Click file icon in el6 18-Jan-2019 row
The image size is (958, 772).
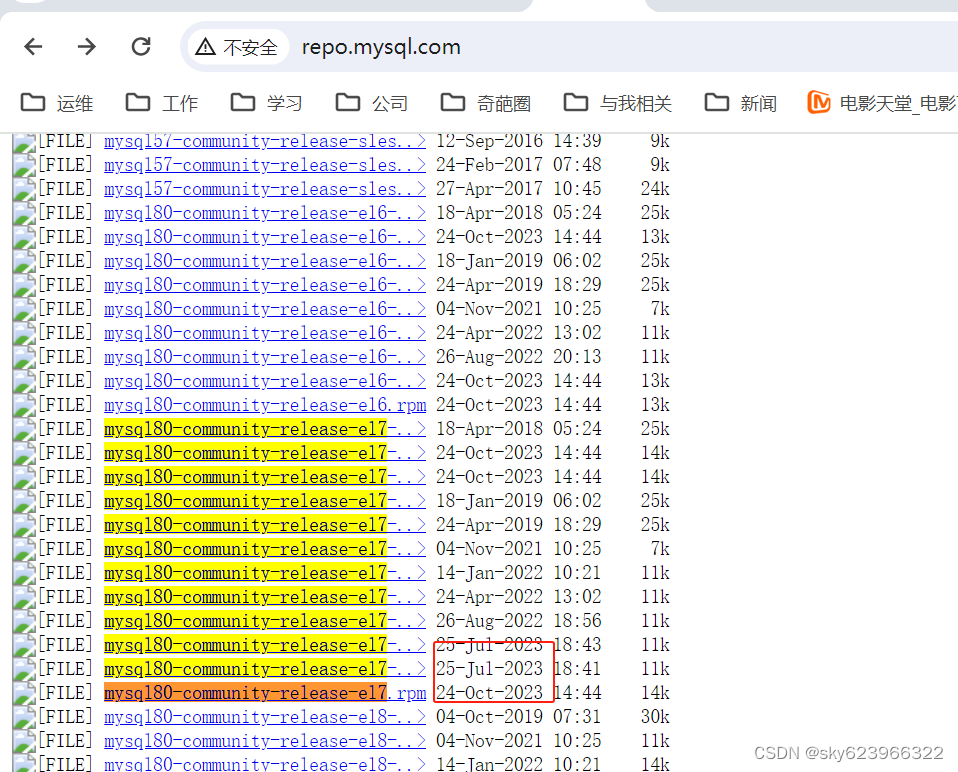coord(24,262)
